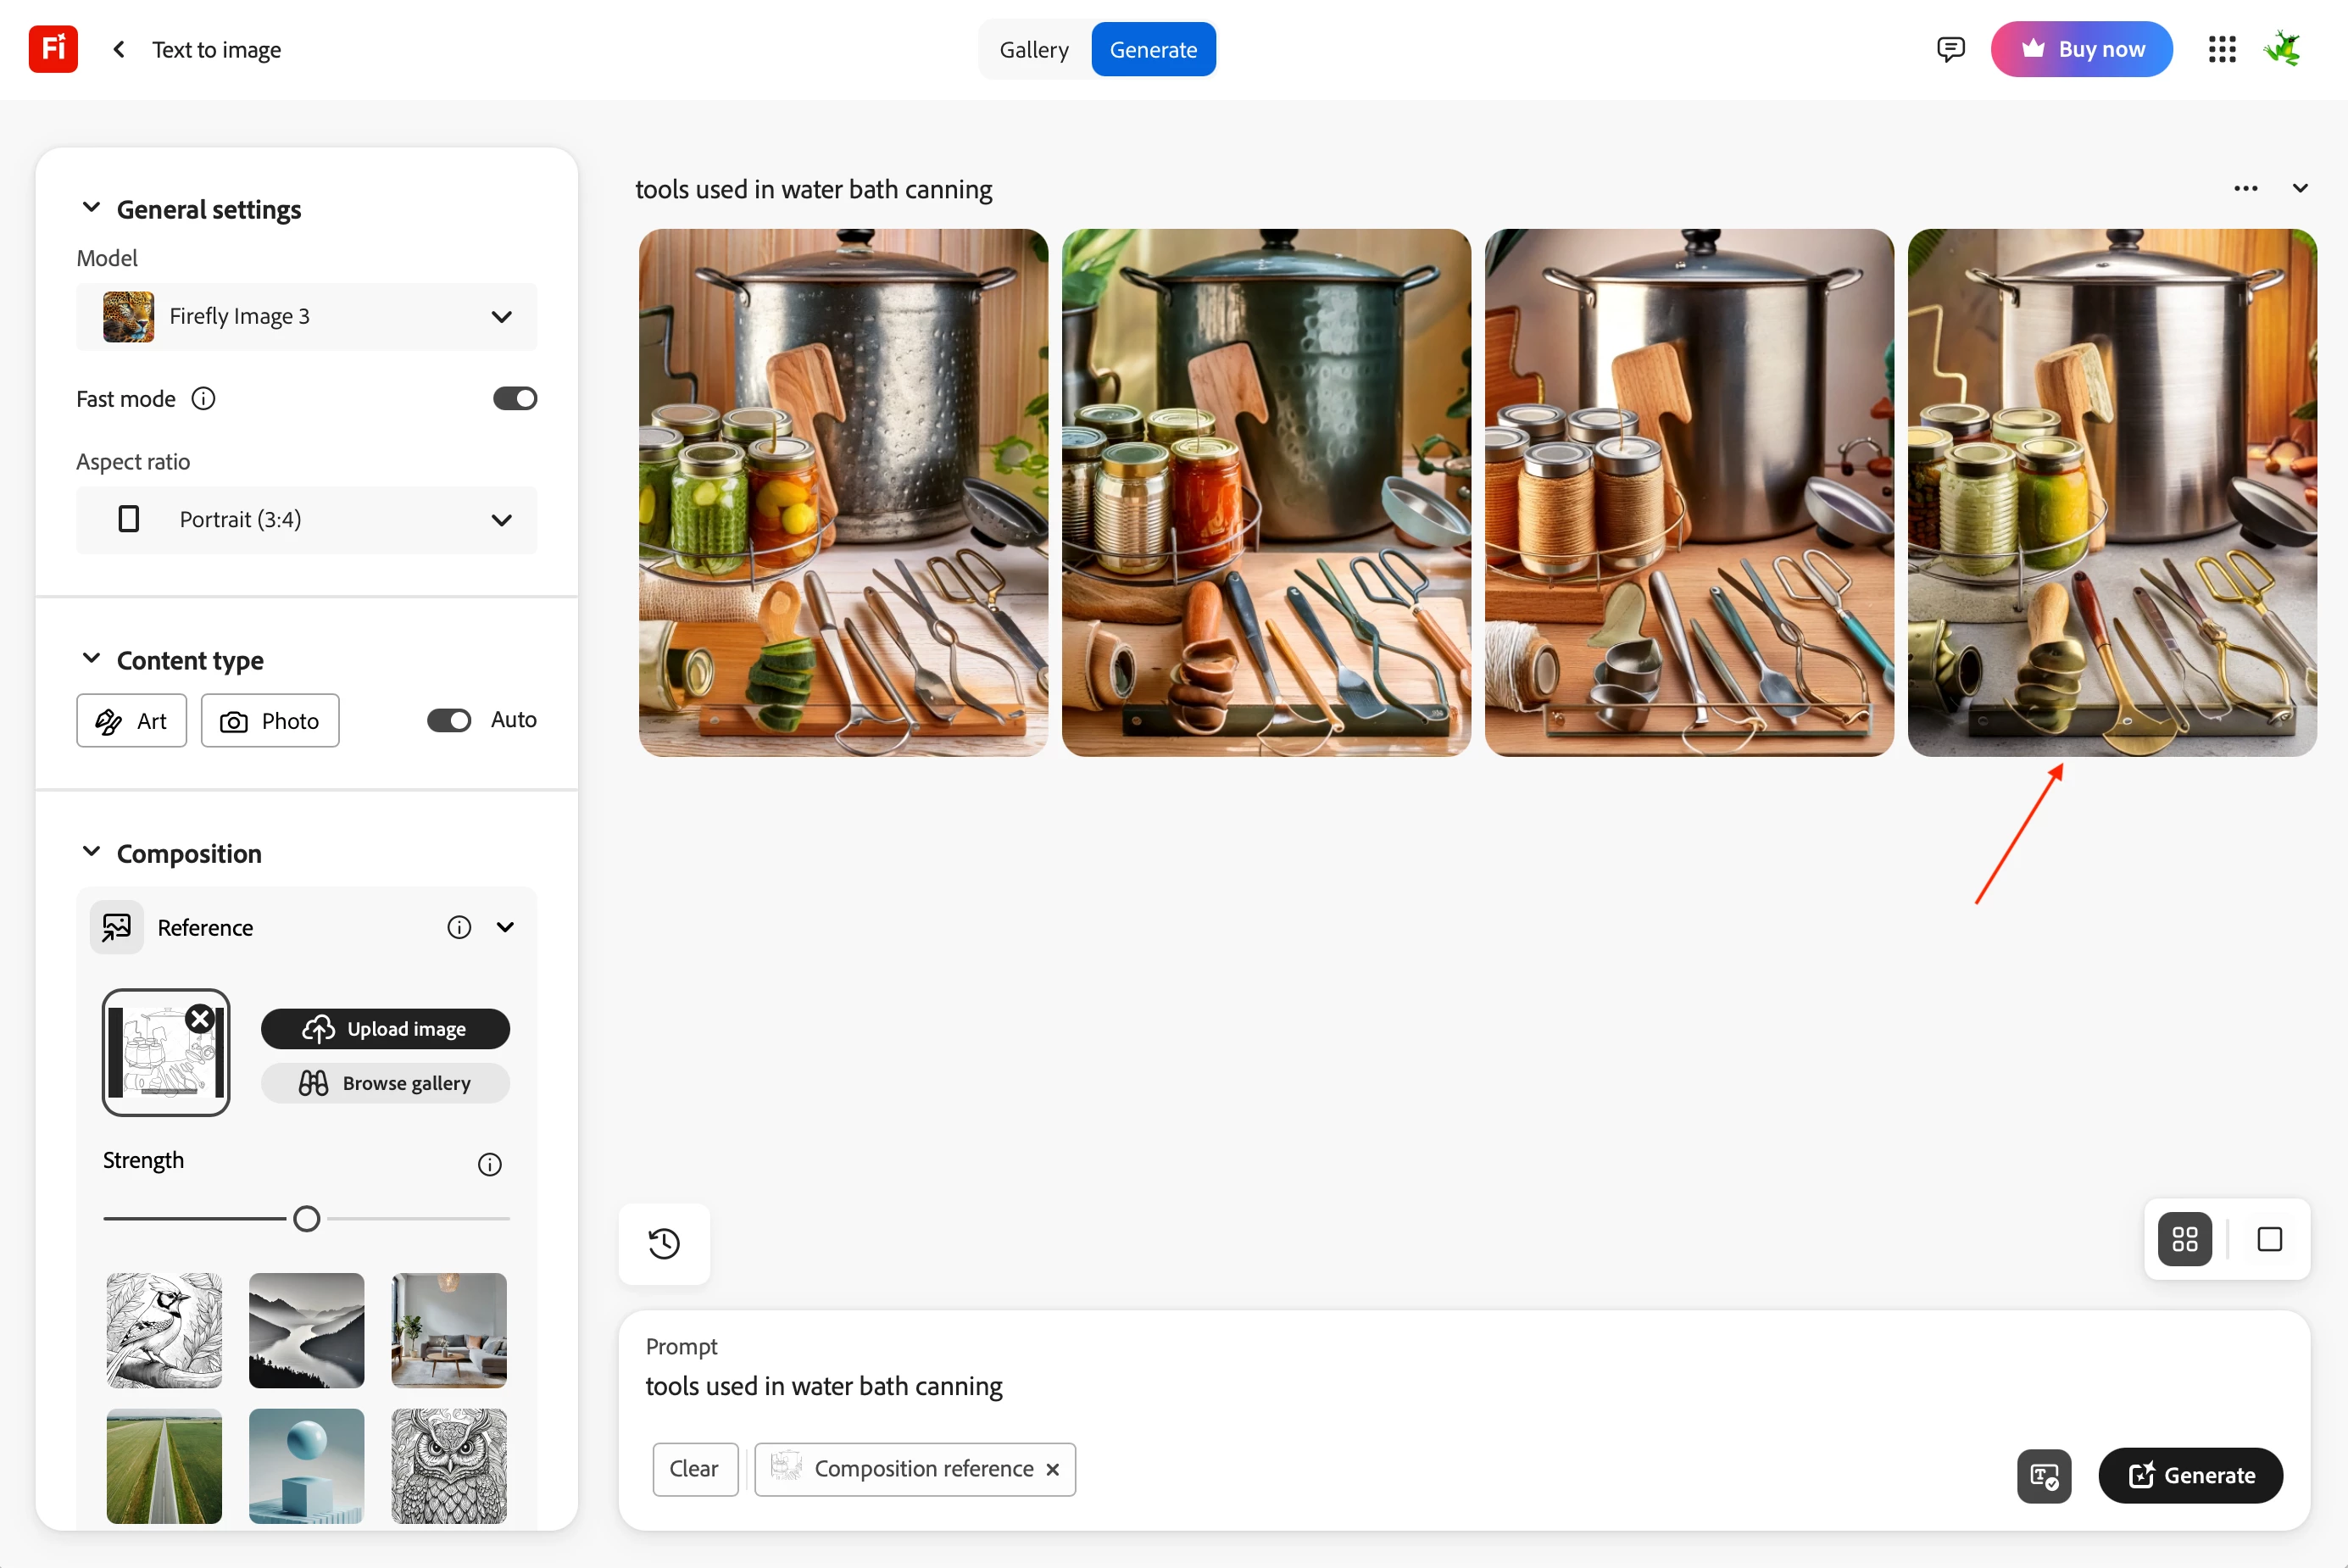
Task: Go back from Text to image
Action: click(x=119, y=49)
